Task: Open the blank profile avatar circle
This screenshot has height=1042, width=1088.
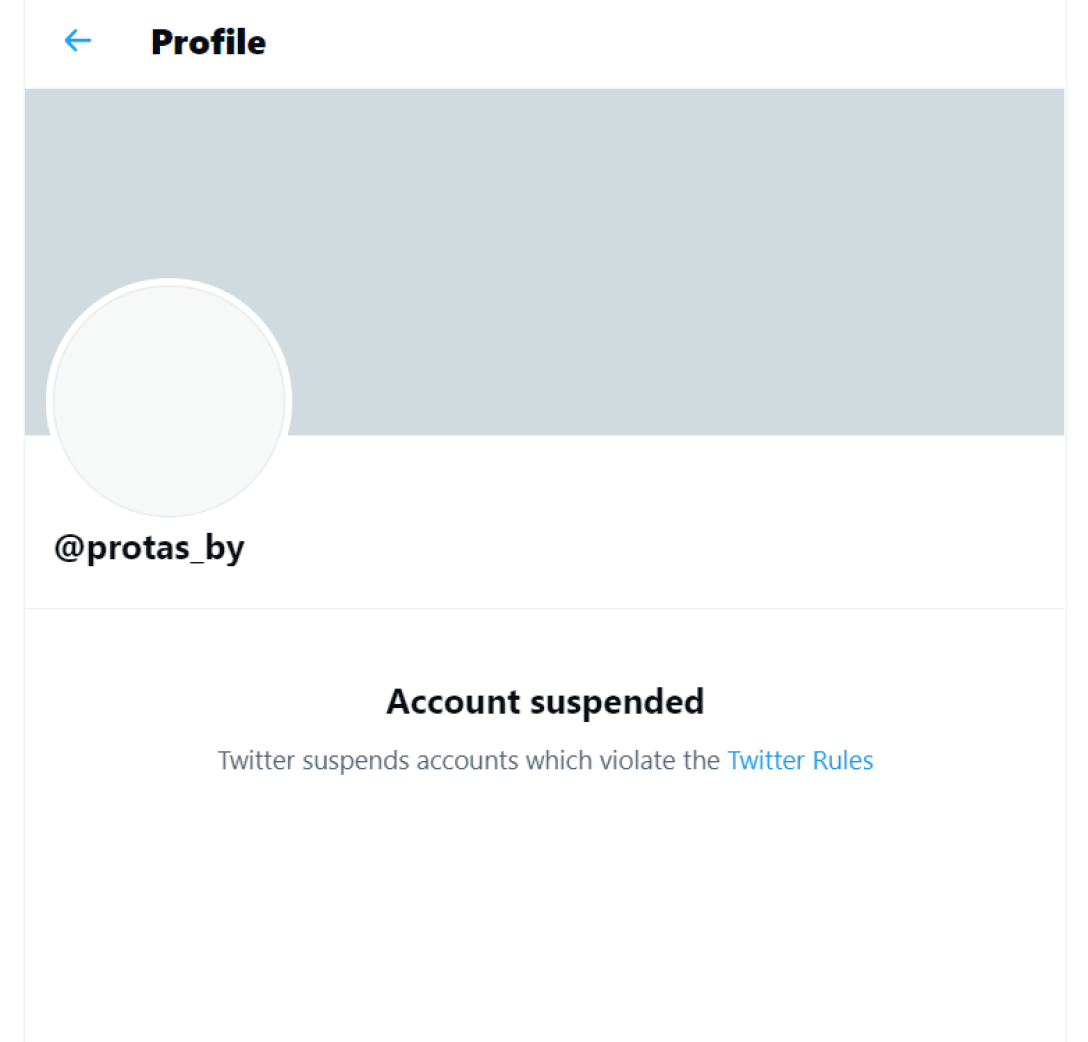Action: [x=169, y=400]
